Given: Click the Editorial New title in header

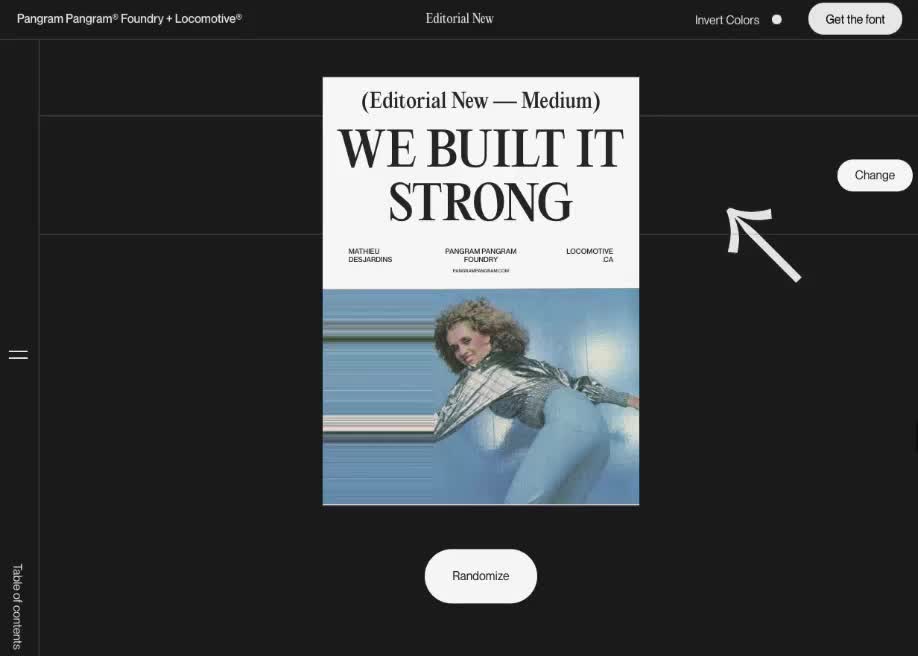Looking at the screenshot, I should tap(460, 19).
